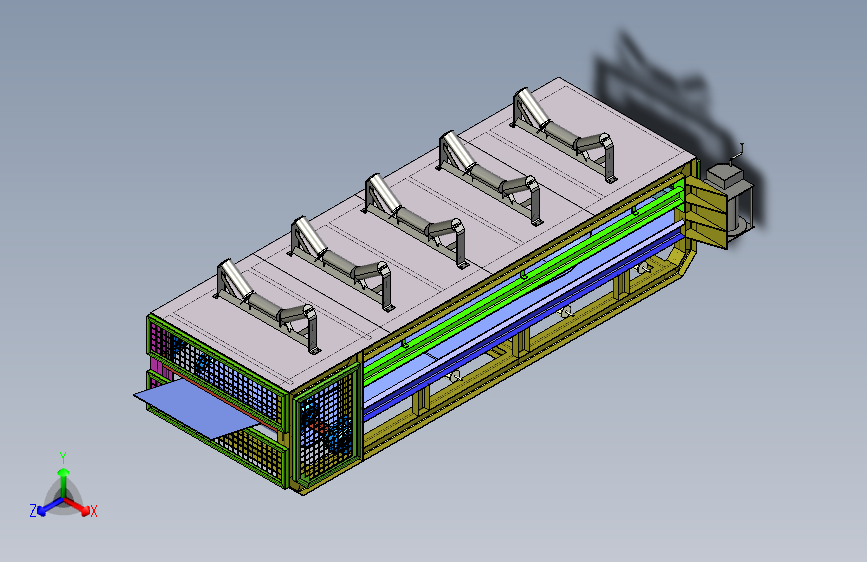The image size is (867, 562).
Task: Click the red X axis arrow of the triad
Action: click(79, 506)
